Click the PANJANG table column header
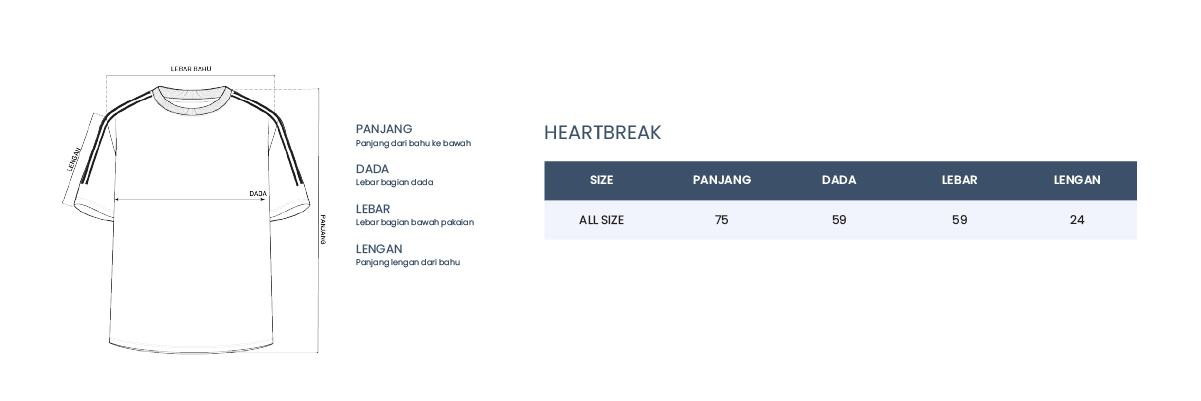Screen dimensions: 1201x401 coord(721,180)
